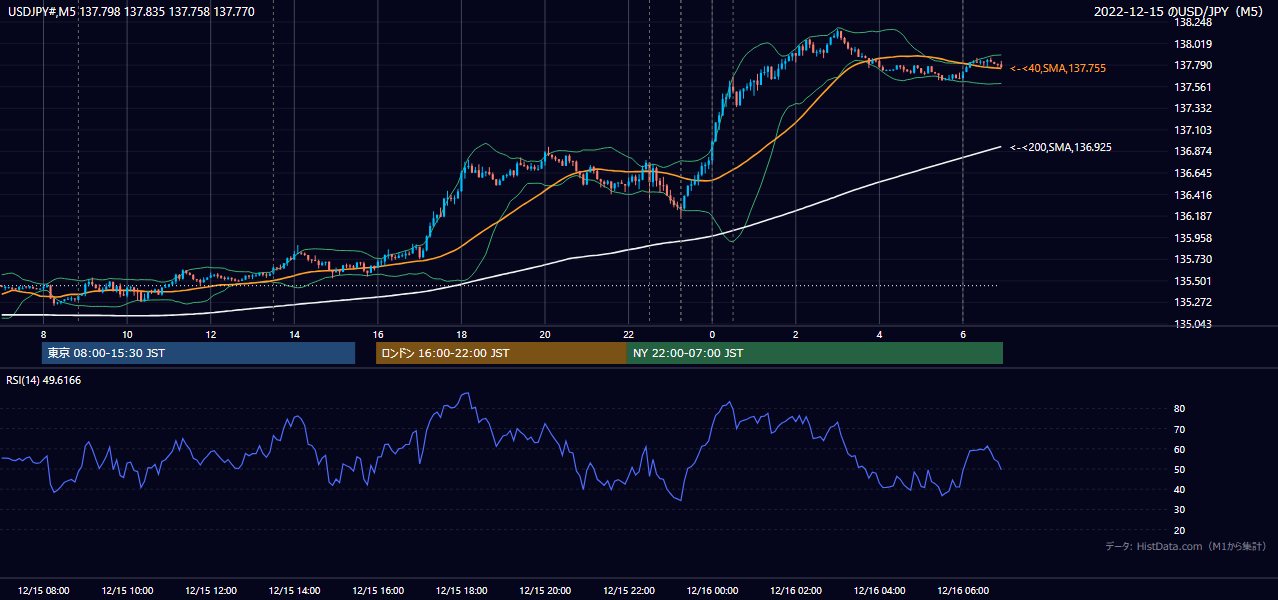The image size is (1278, 600).
Task: Click RSI scale level 20
Action: click(1179, 530)
